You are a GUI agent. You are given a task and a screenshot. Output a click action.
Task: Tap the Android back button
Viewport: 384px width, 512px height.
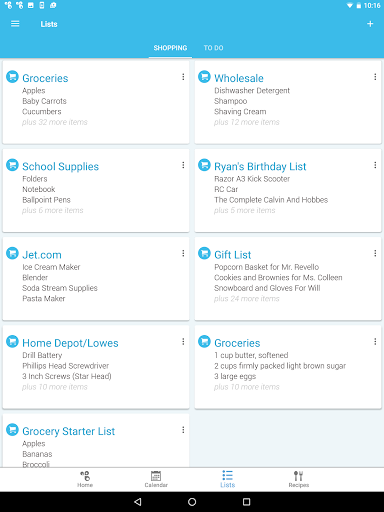[x=138, y=502]
